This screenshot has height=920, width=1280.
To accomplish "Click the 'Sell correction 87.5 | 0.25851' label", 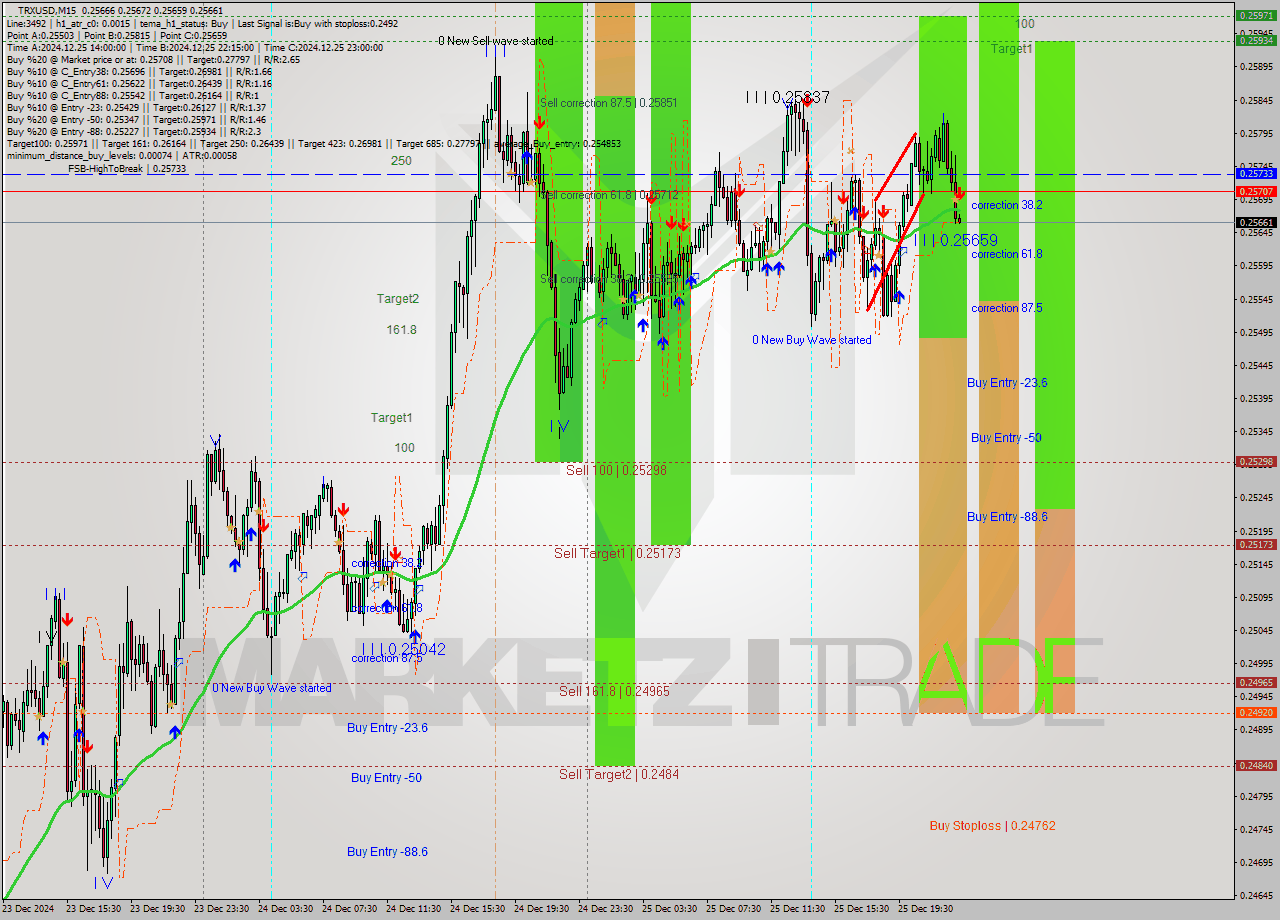I will click(x=609, y=103).
